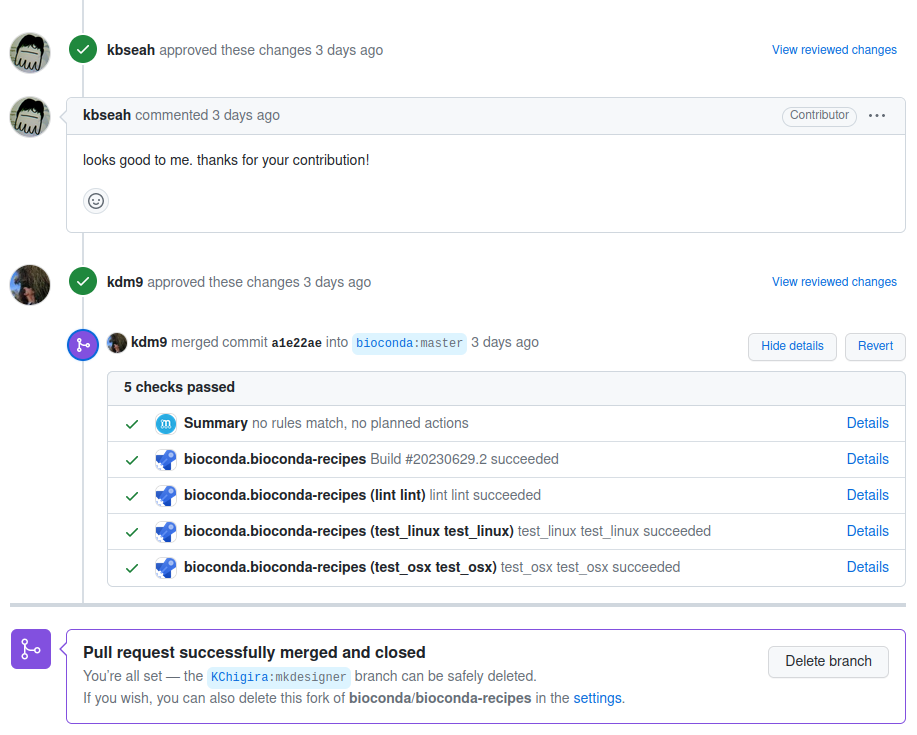Image resolution: width=917 pixels, height=735 pixels.
Task: Click the Azure icon for test_linux check
Action: coord(166,532)
